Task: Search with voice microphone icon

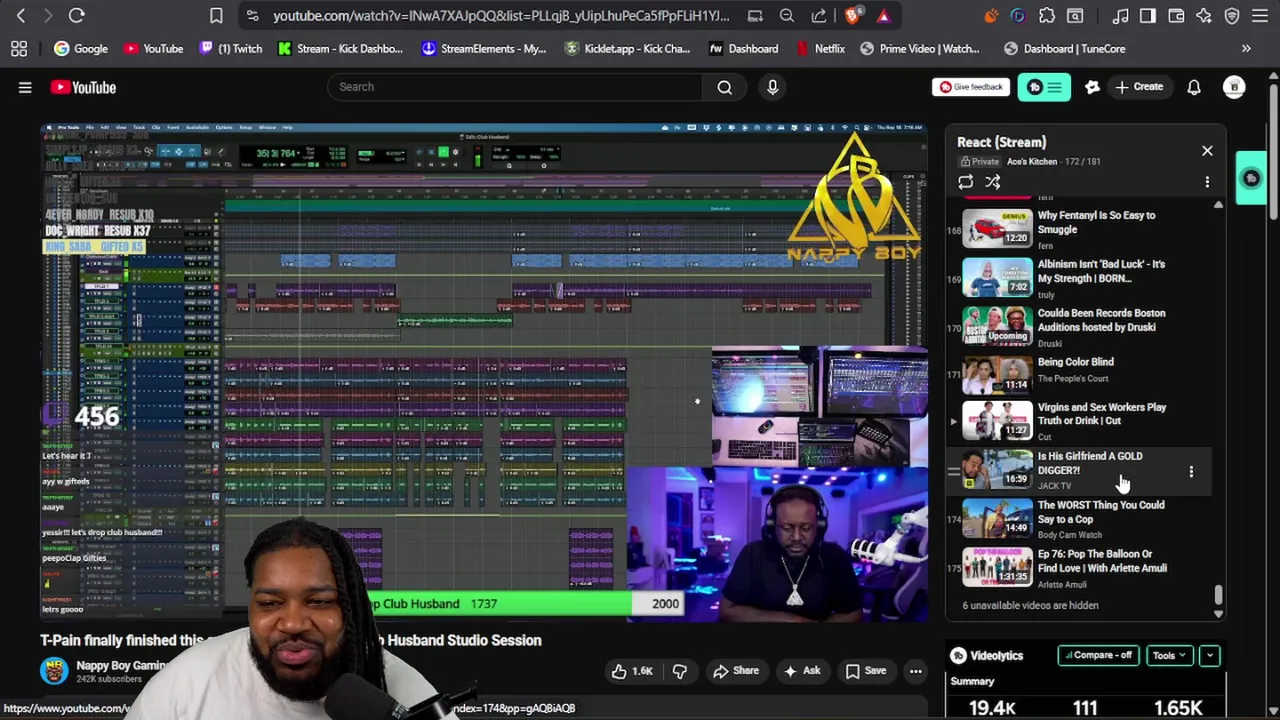Action: click(772, 87)
